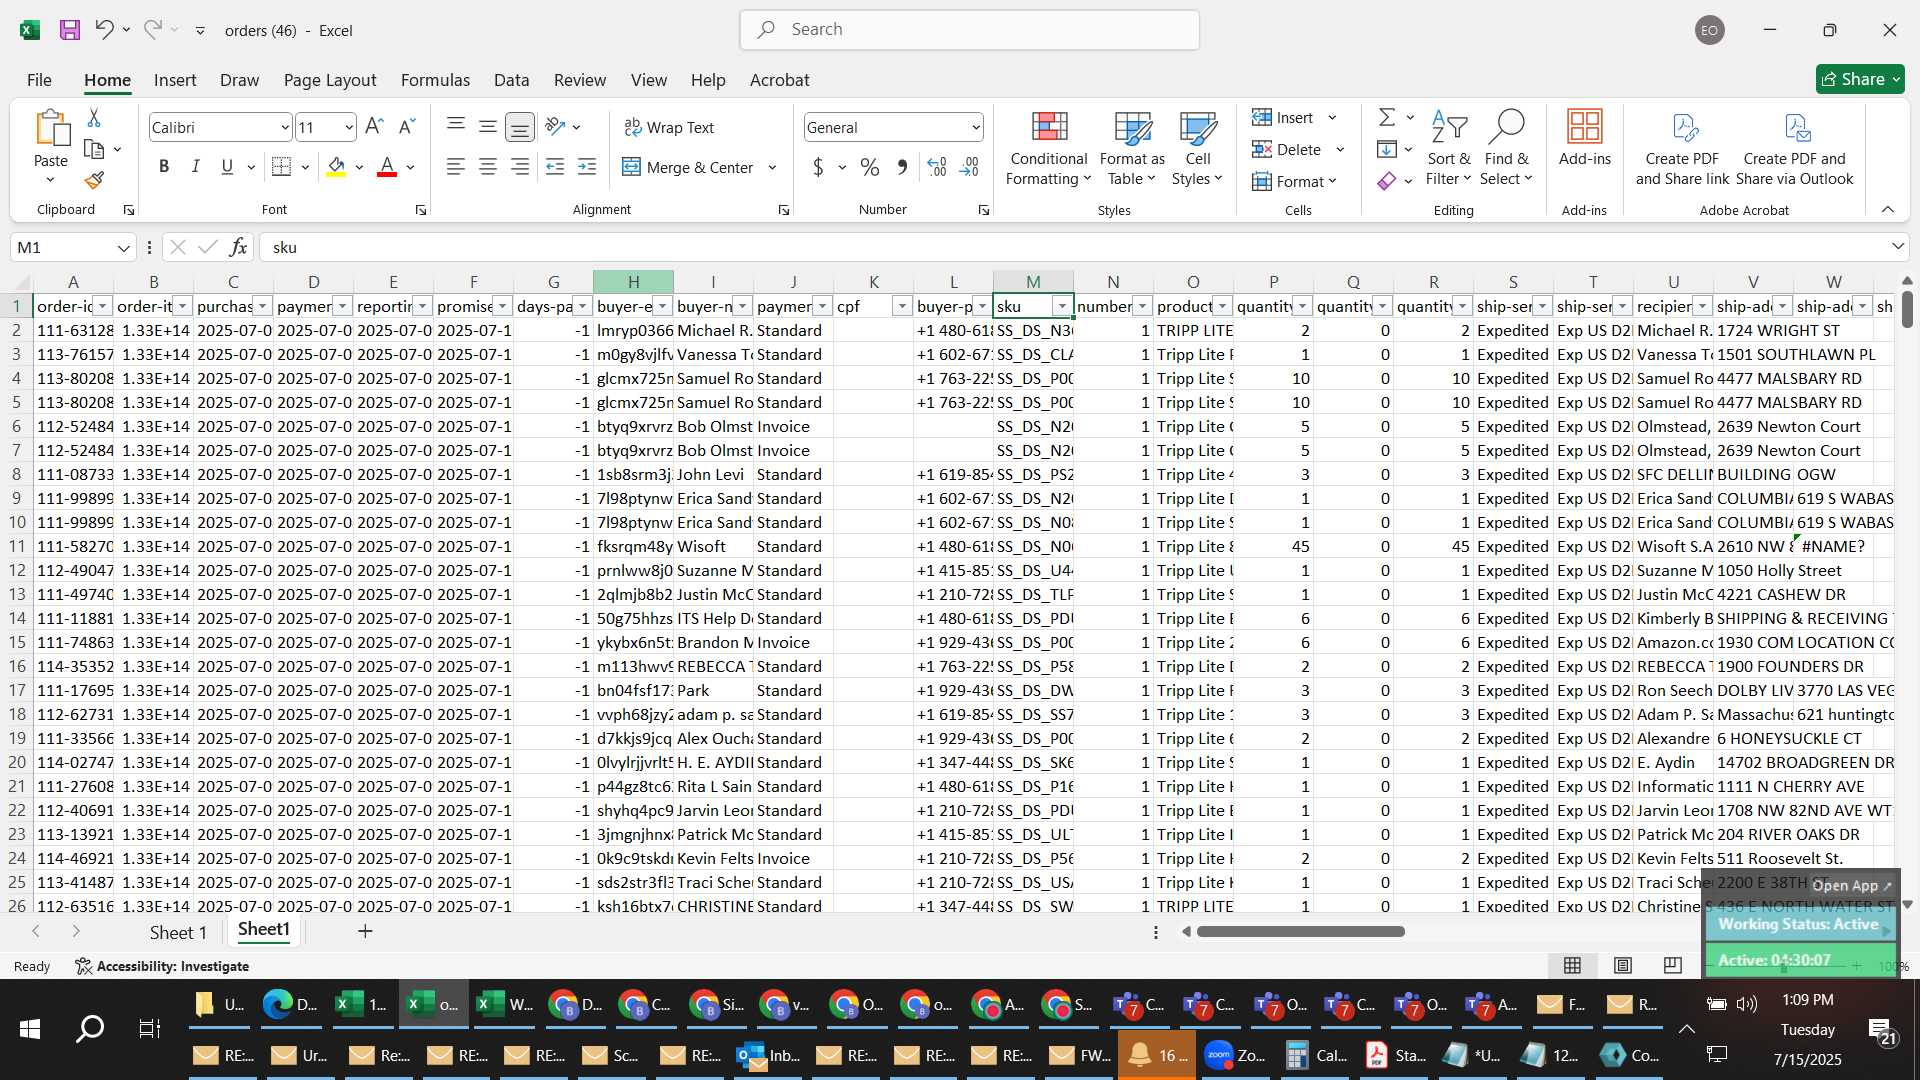Click the Format Painter brush icon
Image resolution: width=1920 pixels, height=1080 pixels.
pos(94,181)
